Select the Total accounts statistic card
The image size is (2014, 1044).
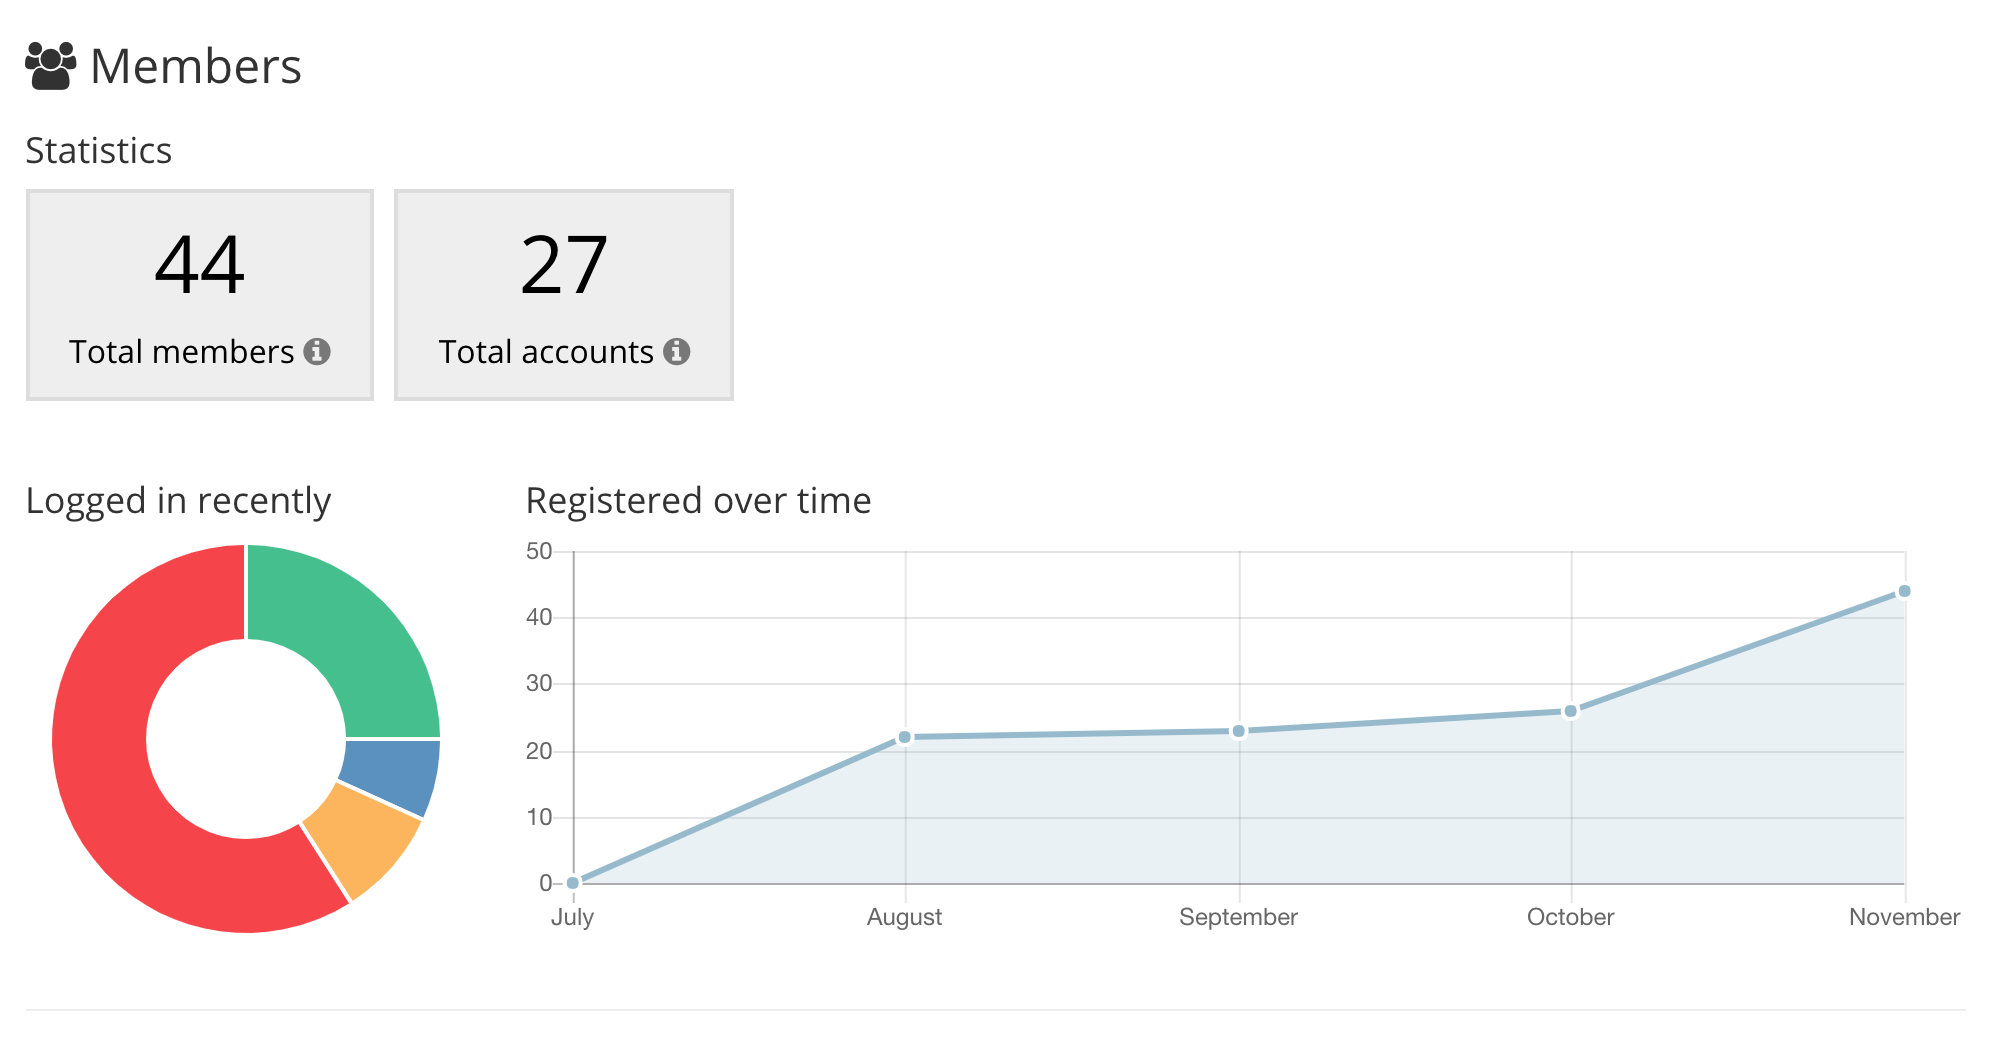pos(564,295)
